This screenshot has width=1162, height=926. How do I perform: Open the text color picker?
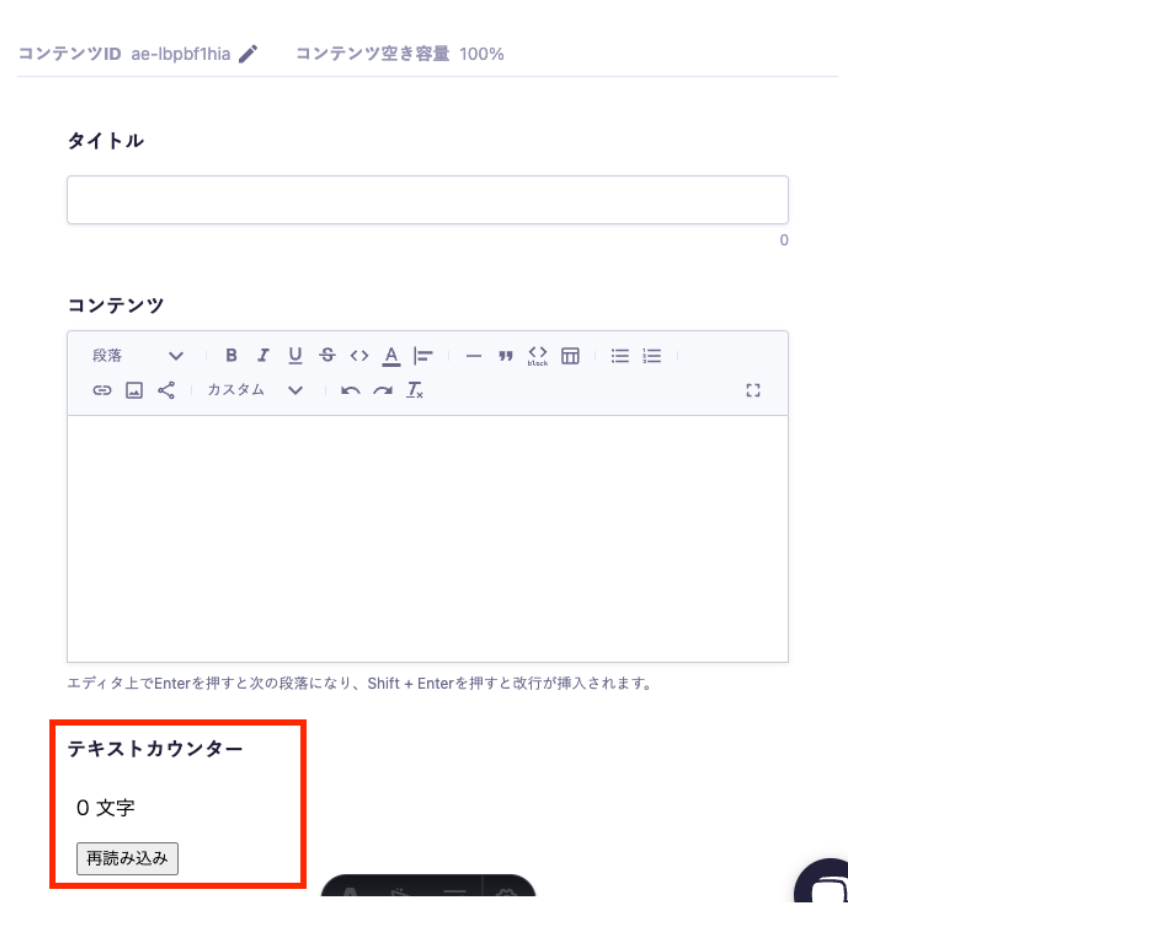click(x=391, y=356)
